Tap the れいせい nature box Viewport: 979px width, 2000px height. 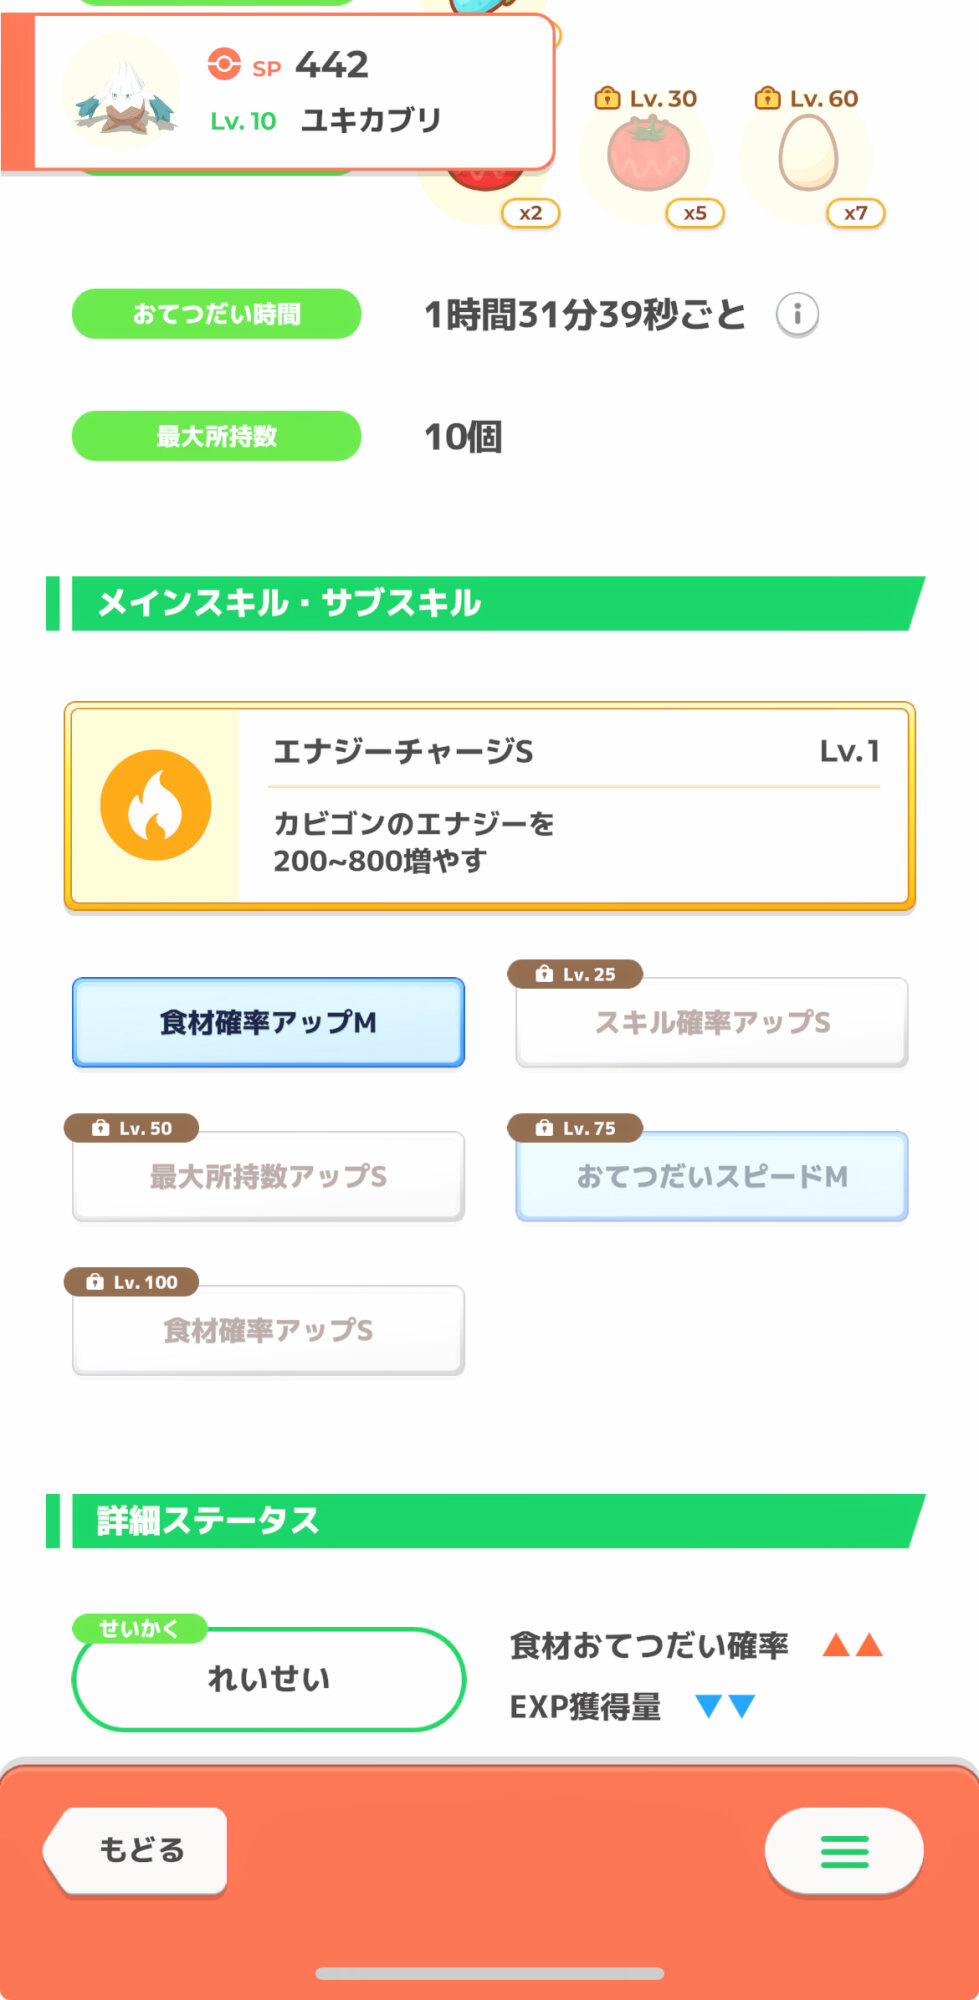tap(268, 1679)
